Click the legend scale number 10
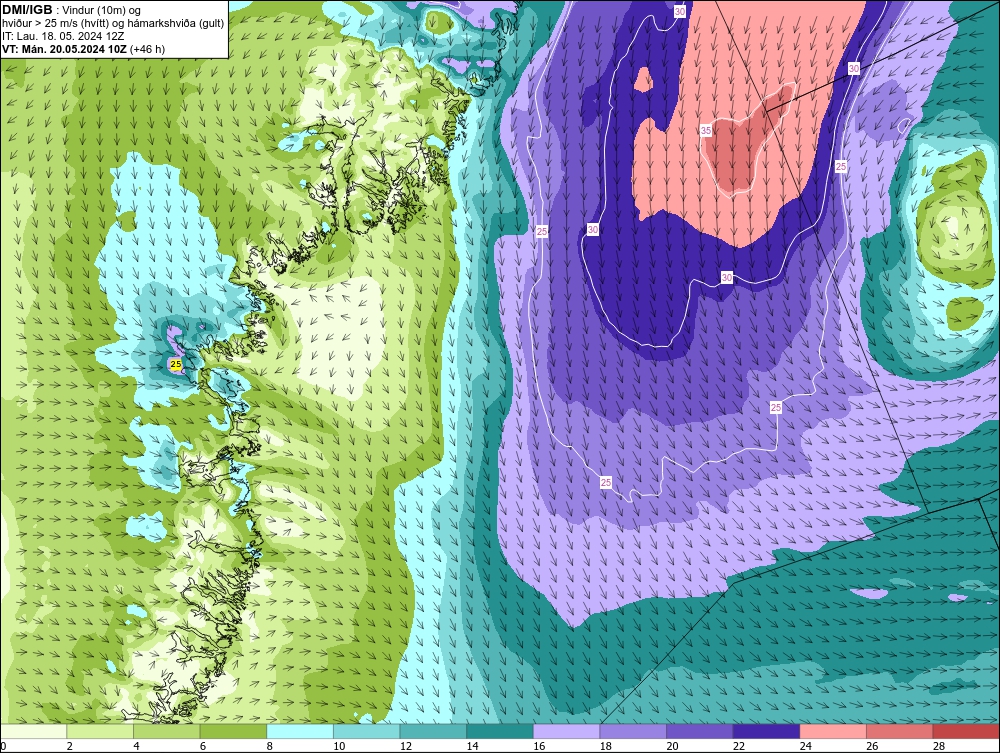This screenshot has width=1000, height=753. tap(339, 746)
